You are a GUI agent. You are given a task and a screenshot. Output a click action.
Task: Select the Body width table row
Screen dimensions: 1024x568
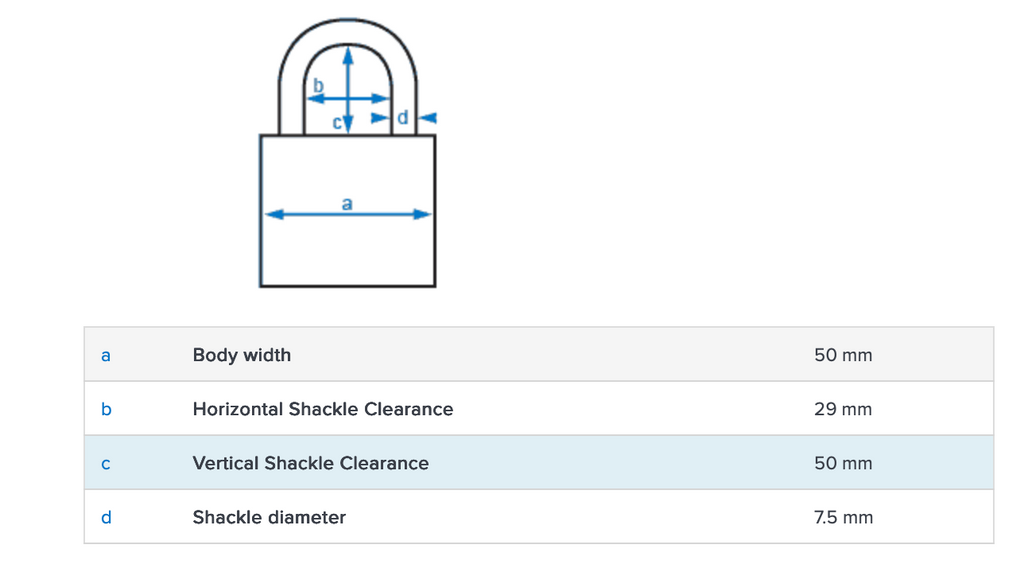click(x=538, y=355)
